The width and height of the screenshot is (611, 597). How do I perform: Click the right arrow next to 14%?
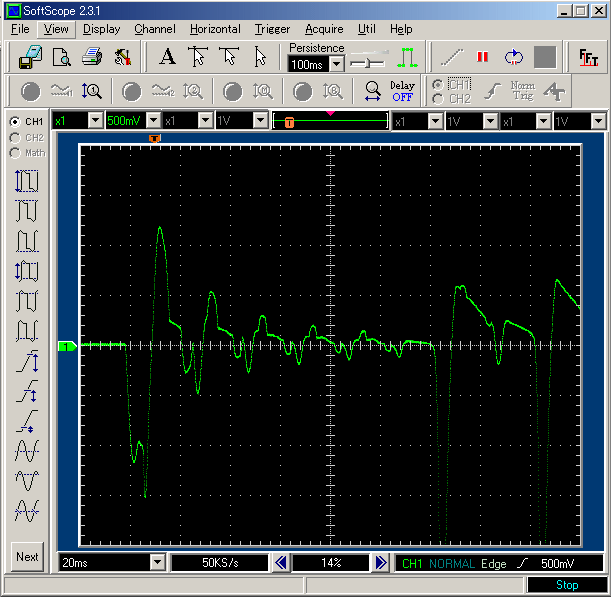coord(381,563)
